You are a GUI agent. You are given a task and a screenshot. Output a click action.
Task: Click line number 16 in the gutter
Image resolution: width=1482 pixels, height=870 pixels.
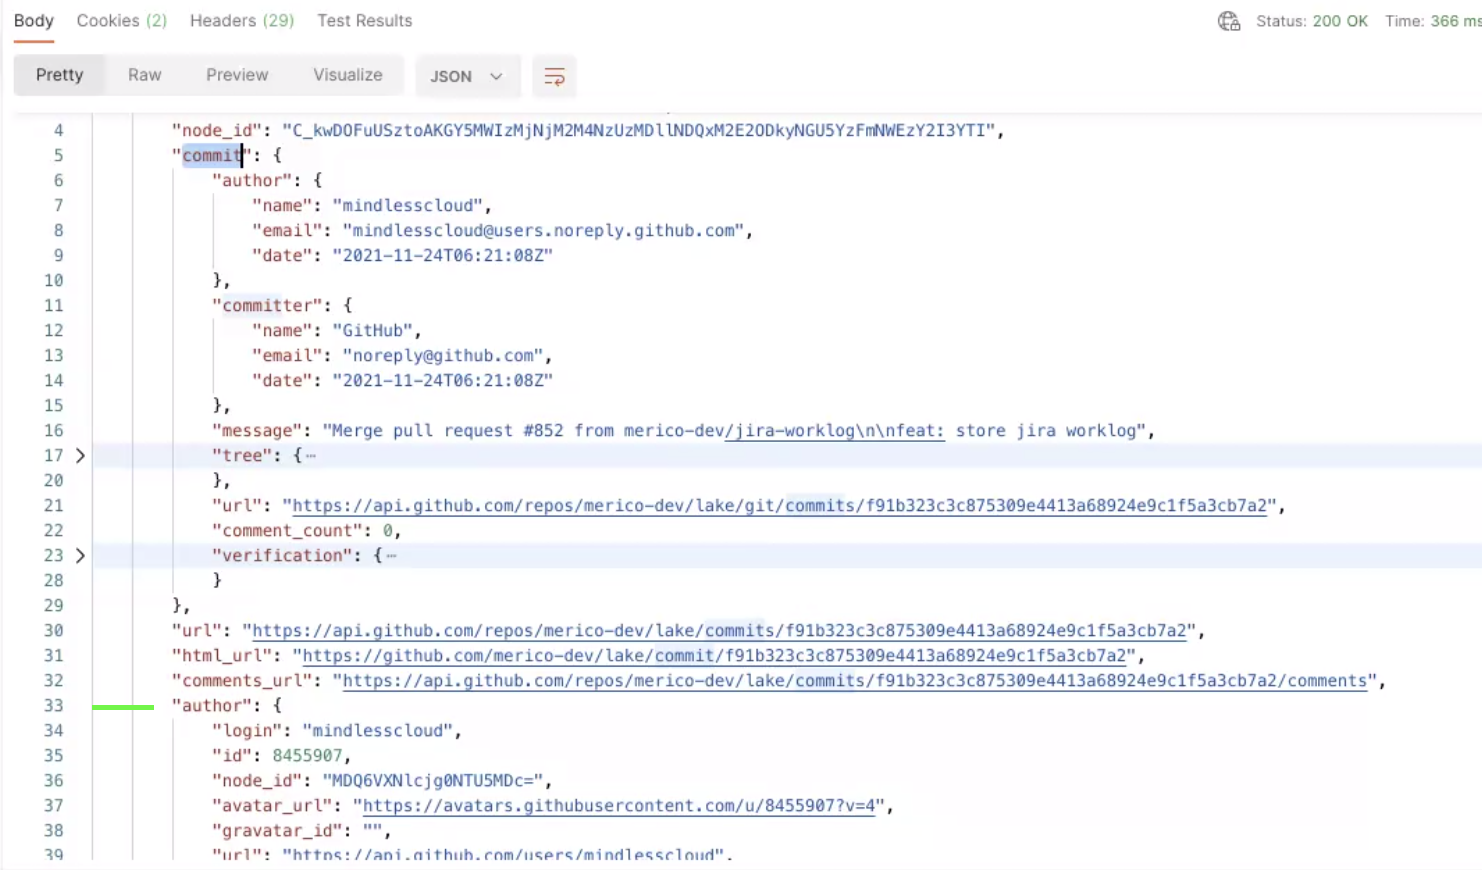(x=53, y=431)
